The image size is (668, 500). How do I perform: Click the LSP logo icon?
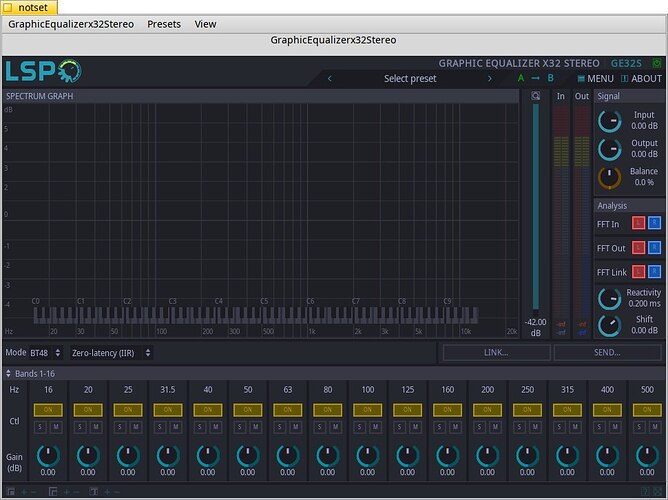pyautogui.click(x=43, y=71)
